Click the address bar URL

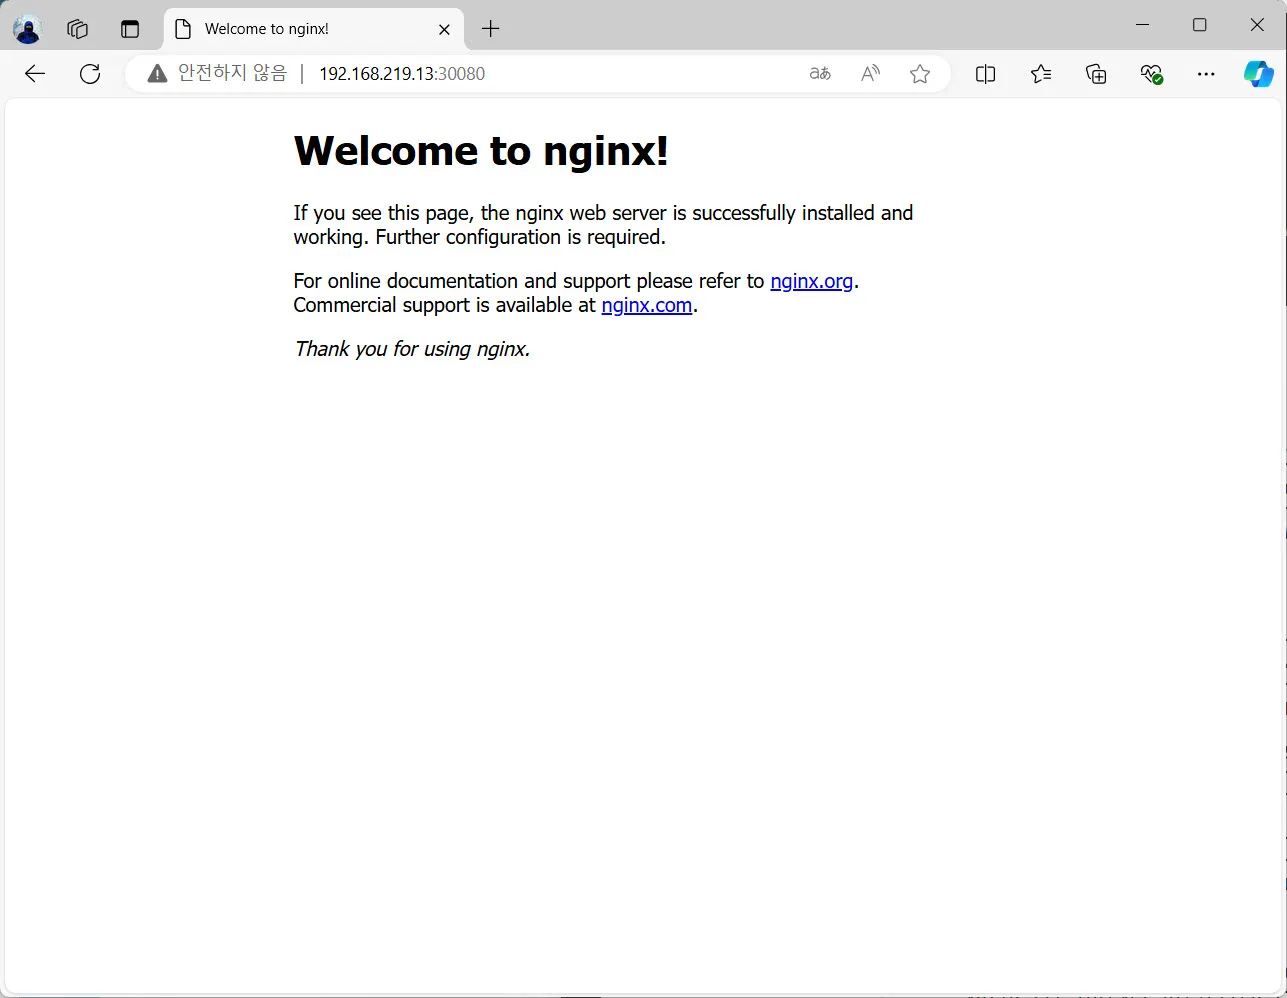tap(401, 73)
